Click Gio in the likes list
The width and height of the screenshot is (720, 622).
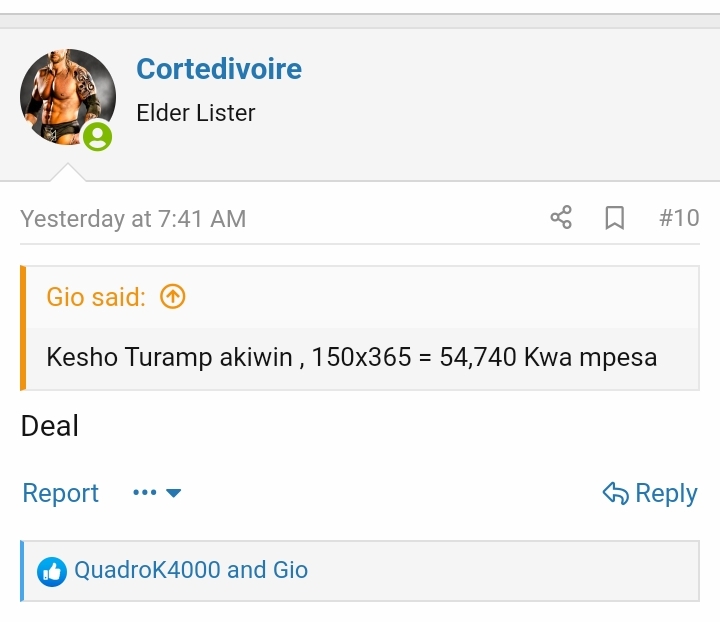[x=290, y=570]
